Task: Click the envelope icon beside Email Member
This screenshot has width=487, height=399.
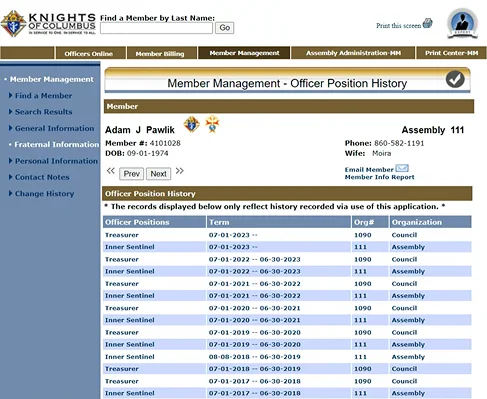Action: click(x=402, y=168)
